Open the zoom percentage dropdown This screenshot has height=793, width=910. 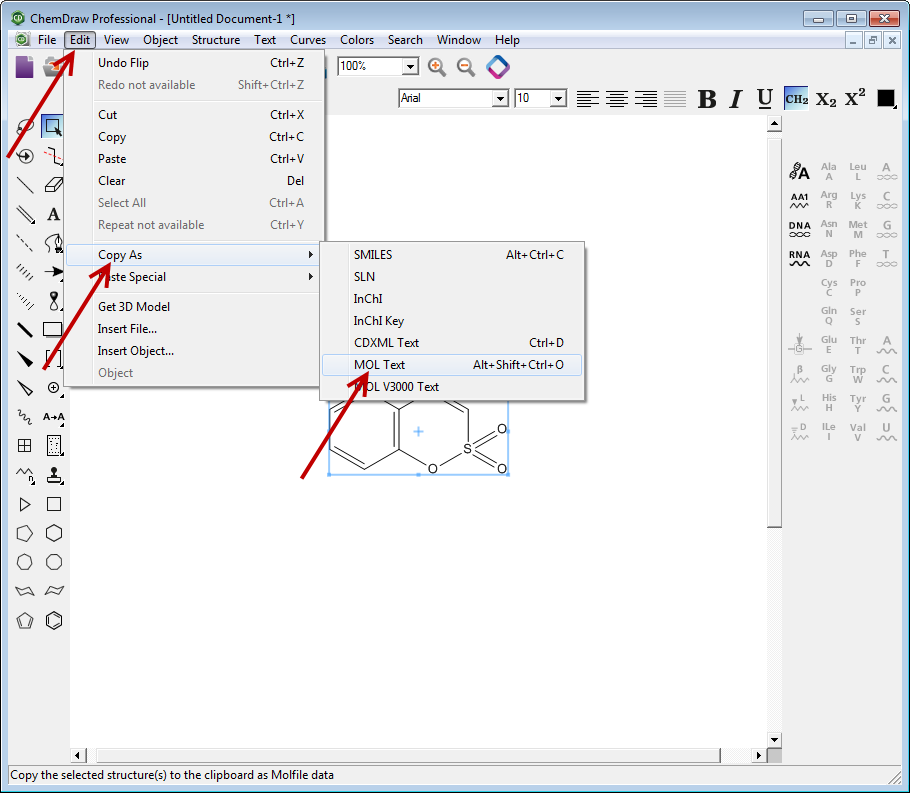[409, 66]
